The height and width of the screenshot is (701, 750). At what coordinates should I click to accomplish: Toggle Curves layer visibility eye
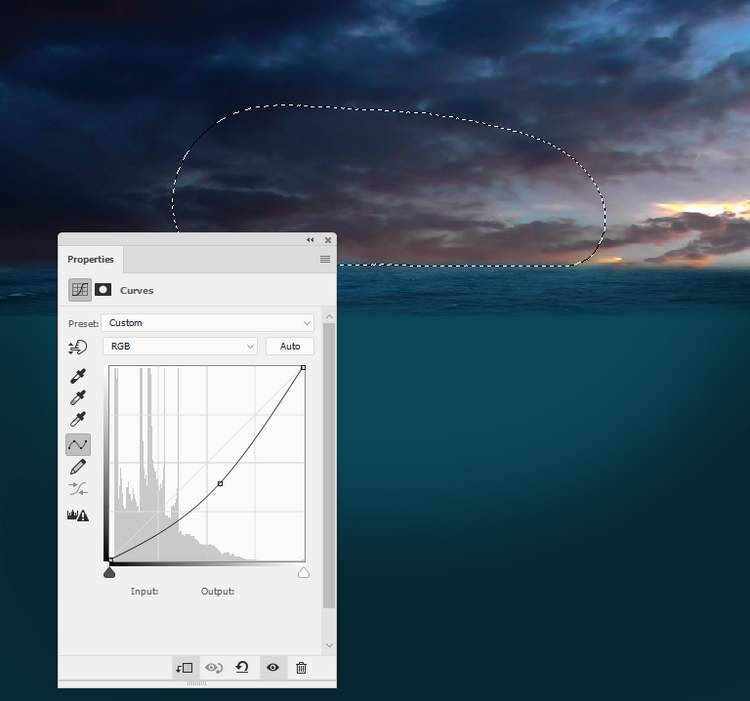pos(273,668)
